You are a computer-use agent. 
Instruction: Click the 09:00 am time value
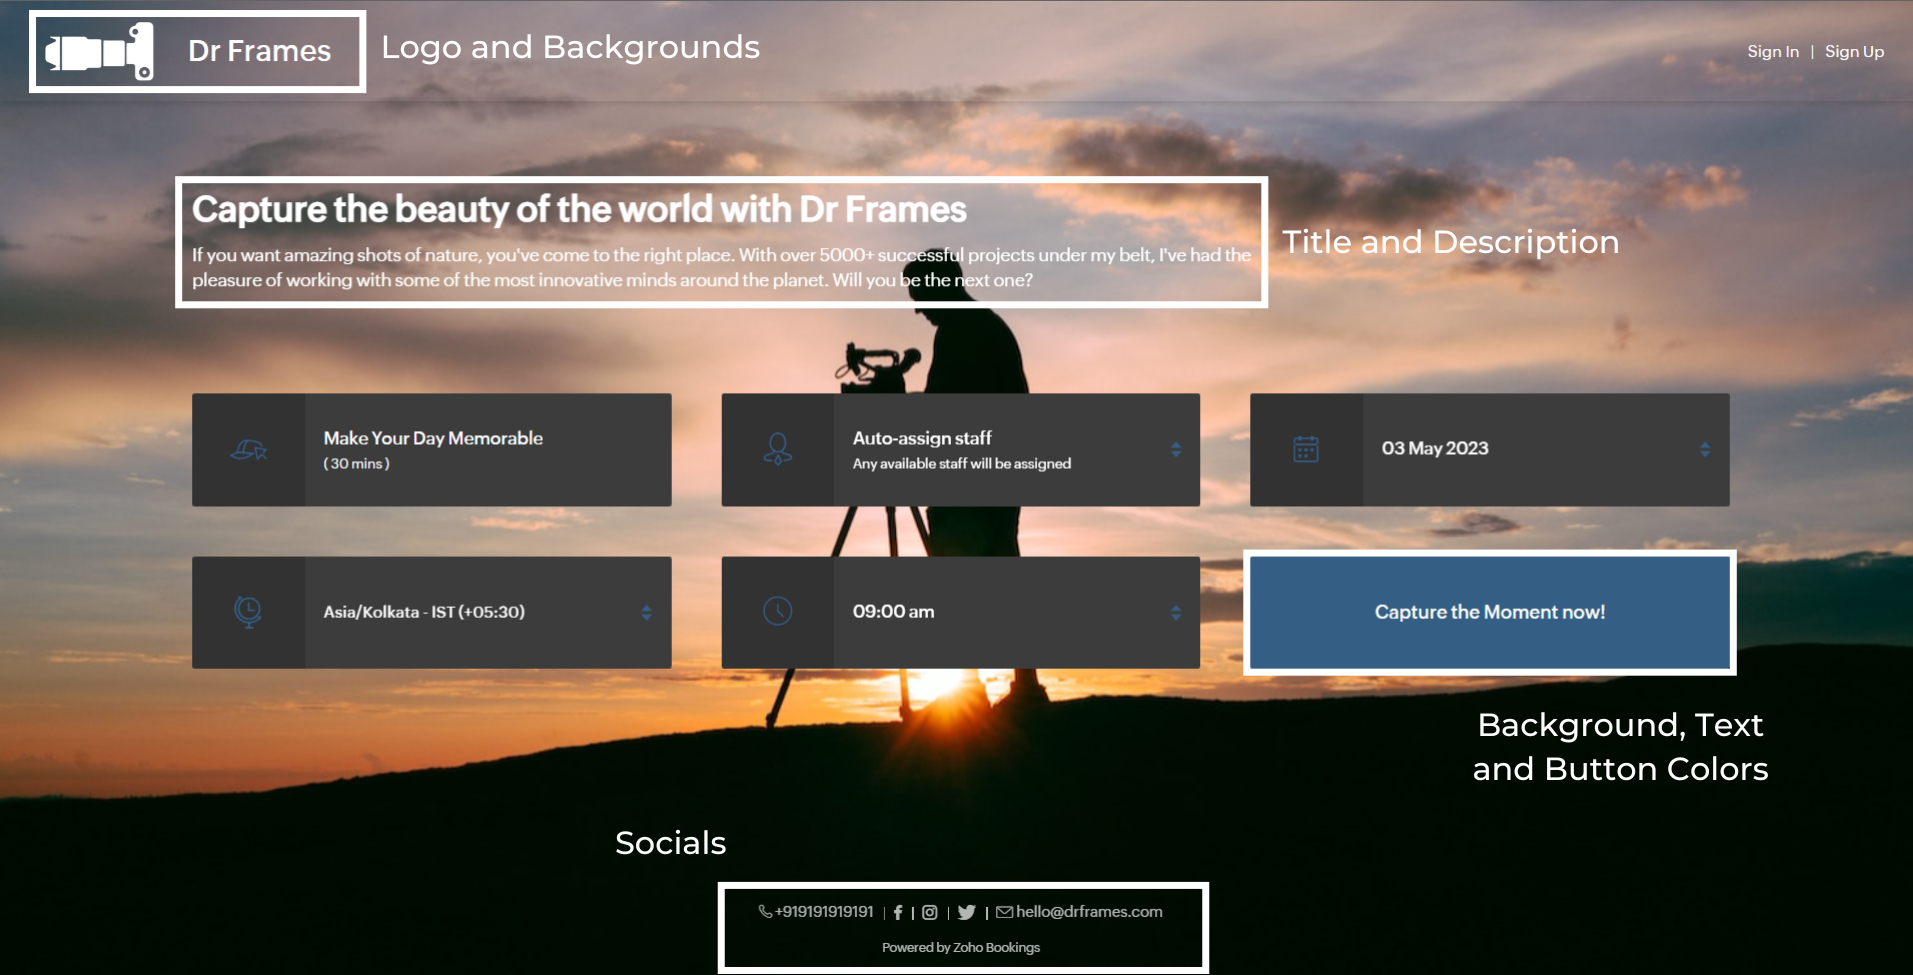894,611
